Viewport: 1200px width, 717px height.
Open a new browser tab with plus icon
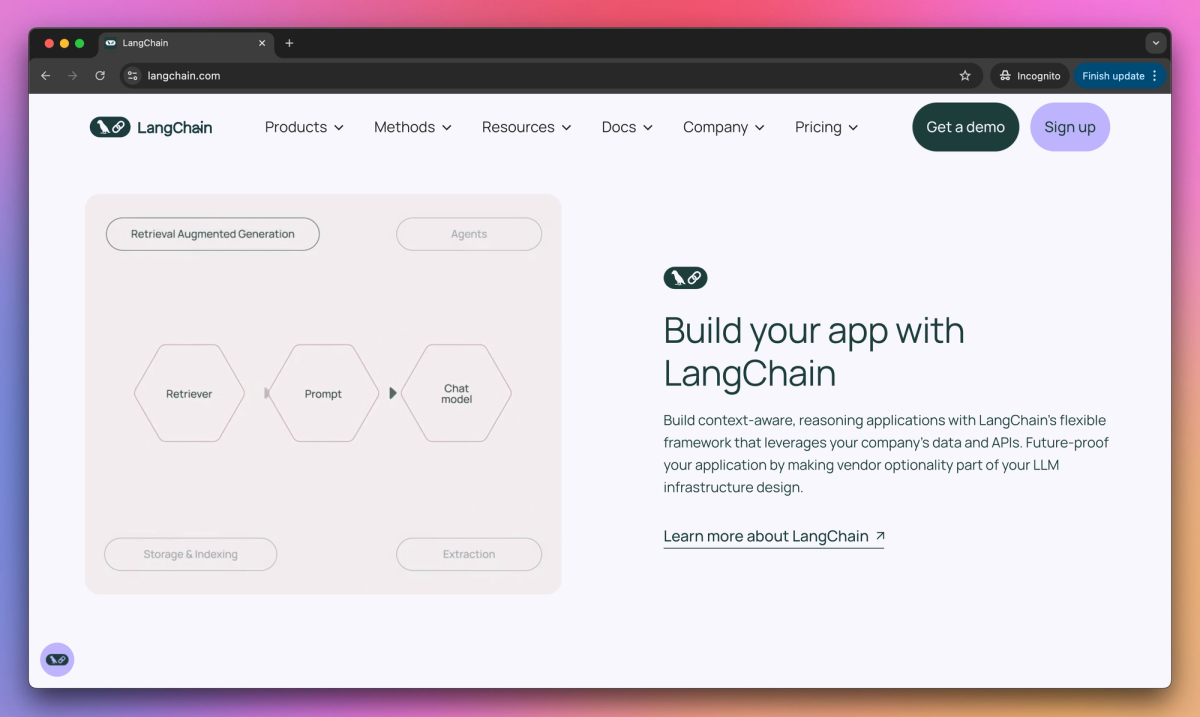289,43
